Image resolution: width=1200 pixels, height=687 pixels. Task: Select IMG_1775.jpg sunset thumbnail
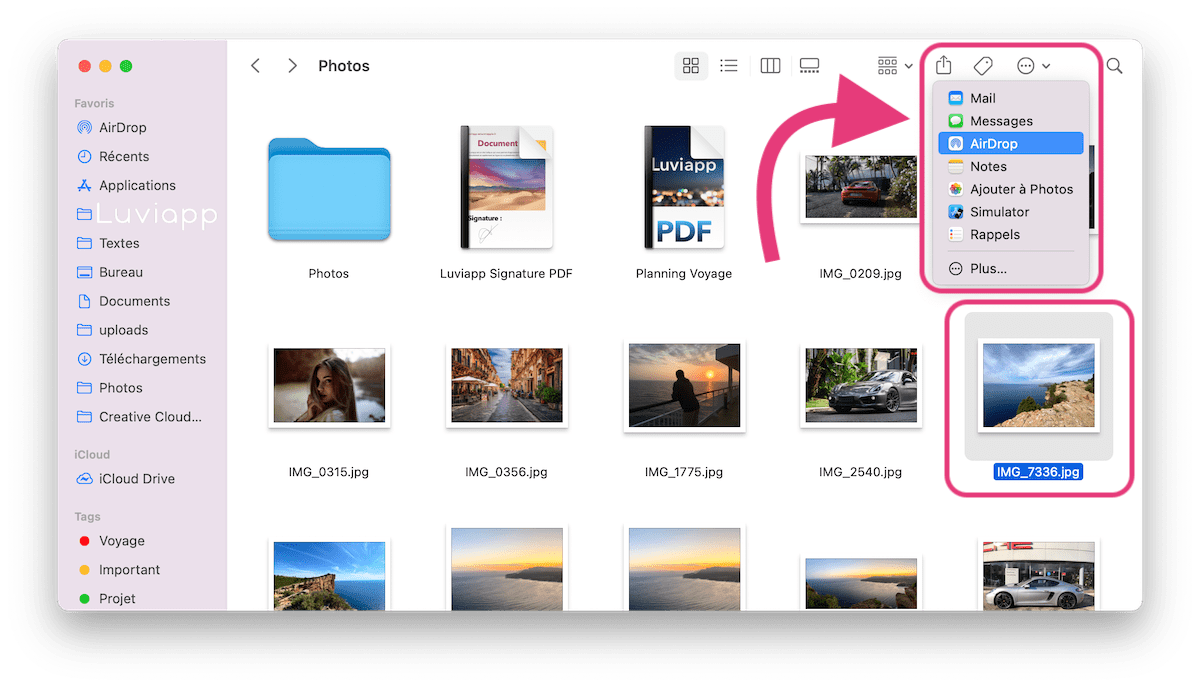684,385
